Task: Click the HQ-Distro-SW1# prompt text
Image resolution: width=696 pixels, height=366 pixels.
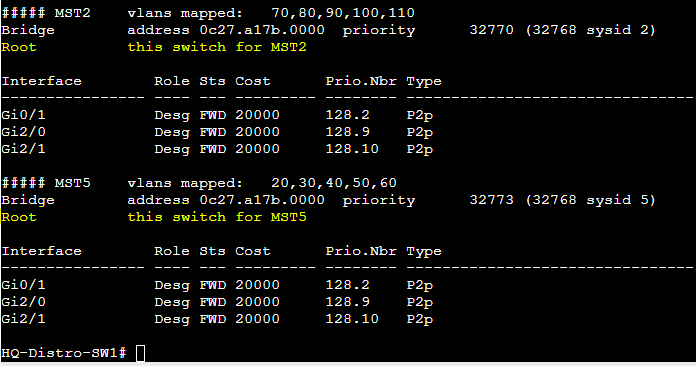Action: (x=64, y=353)
